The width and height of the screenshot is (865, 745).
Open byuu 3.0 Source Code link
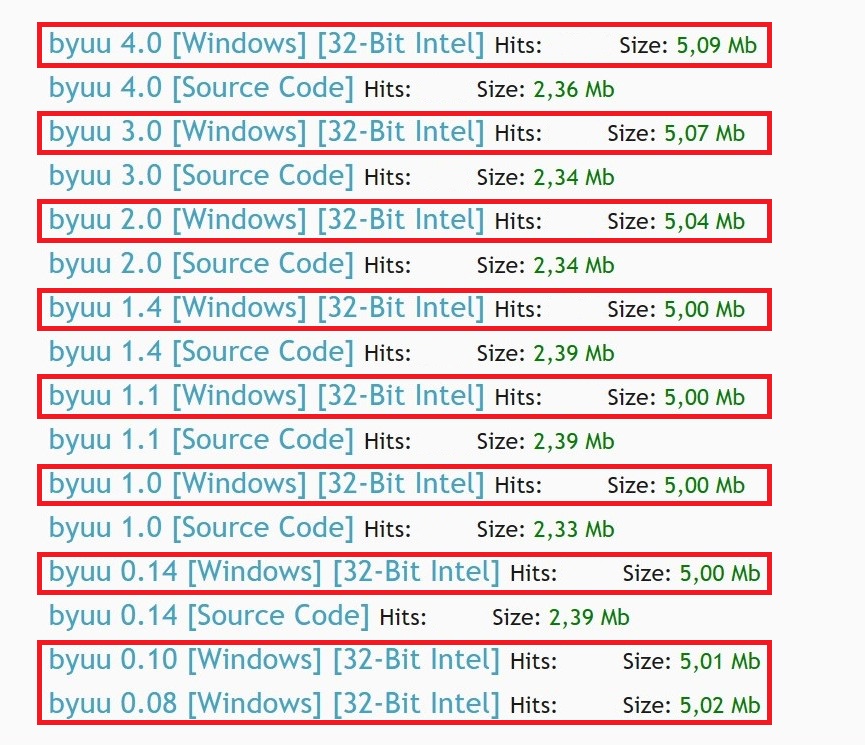click(201, 177)
